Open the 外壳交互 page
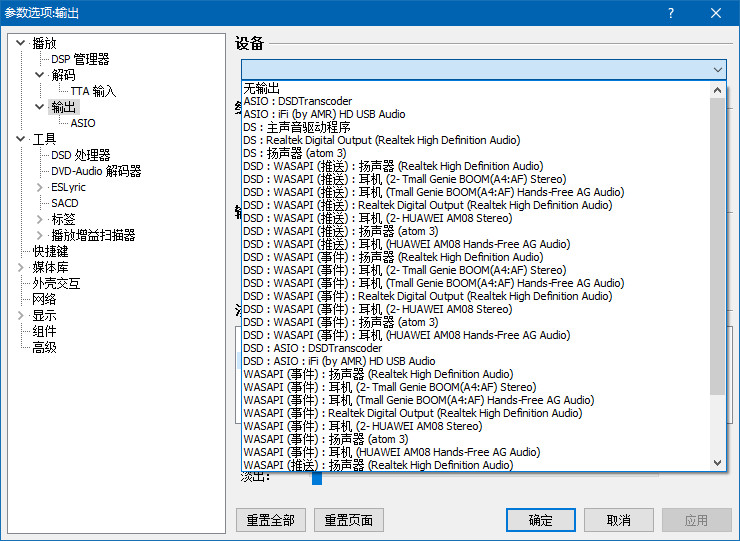 [56, 283]
